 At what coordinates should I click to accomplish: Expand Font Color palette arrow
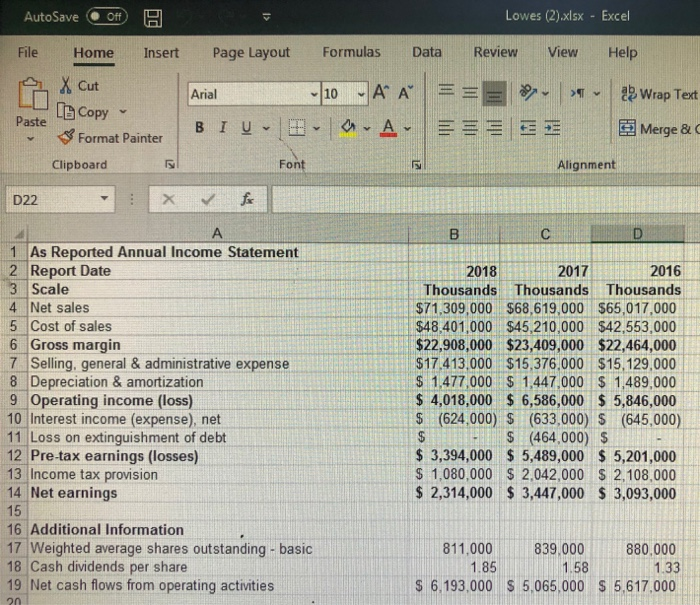tap(407, 129)
